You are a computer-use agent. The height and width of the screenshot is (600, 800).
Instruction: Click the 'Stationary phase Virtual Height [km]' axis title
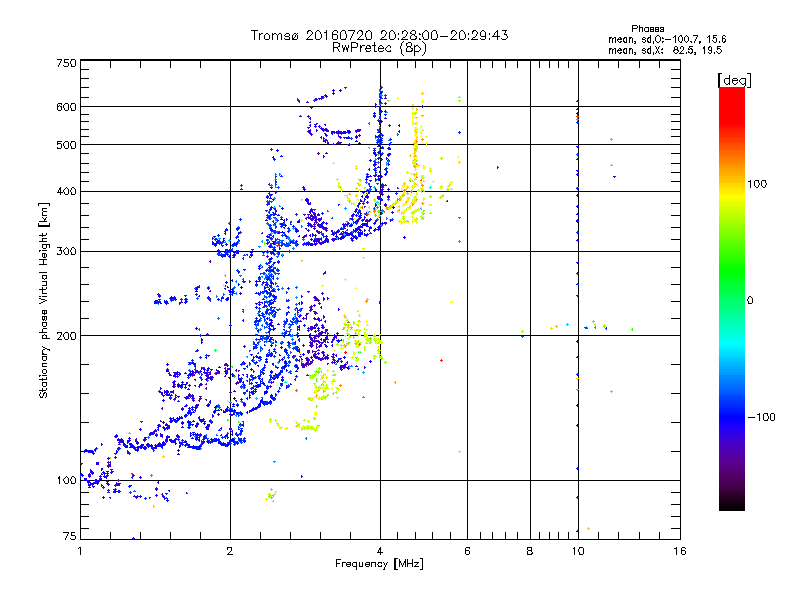[44, 301]
